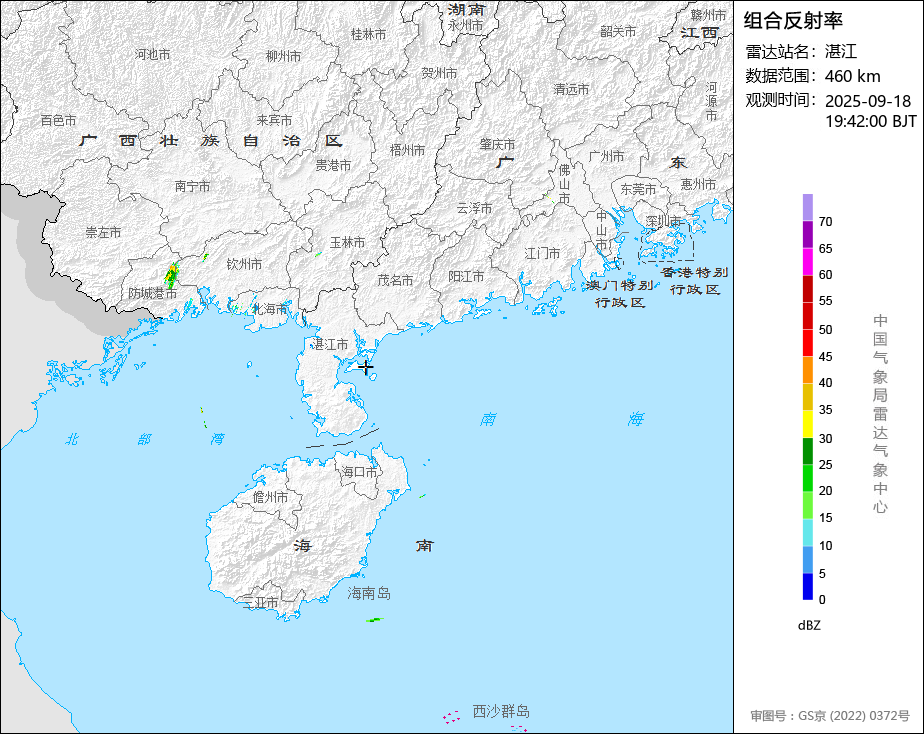Click the echo in the 北部湾 waters

[x=203, y=416]
